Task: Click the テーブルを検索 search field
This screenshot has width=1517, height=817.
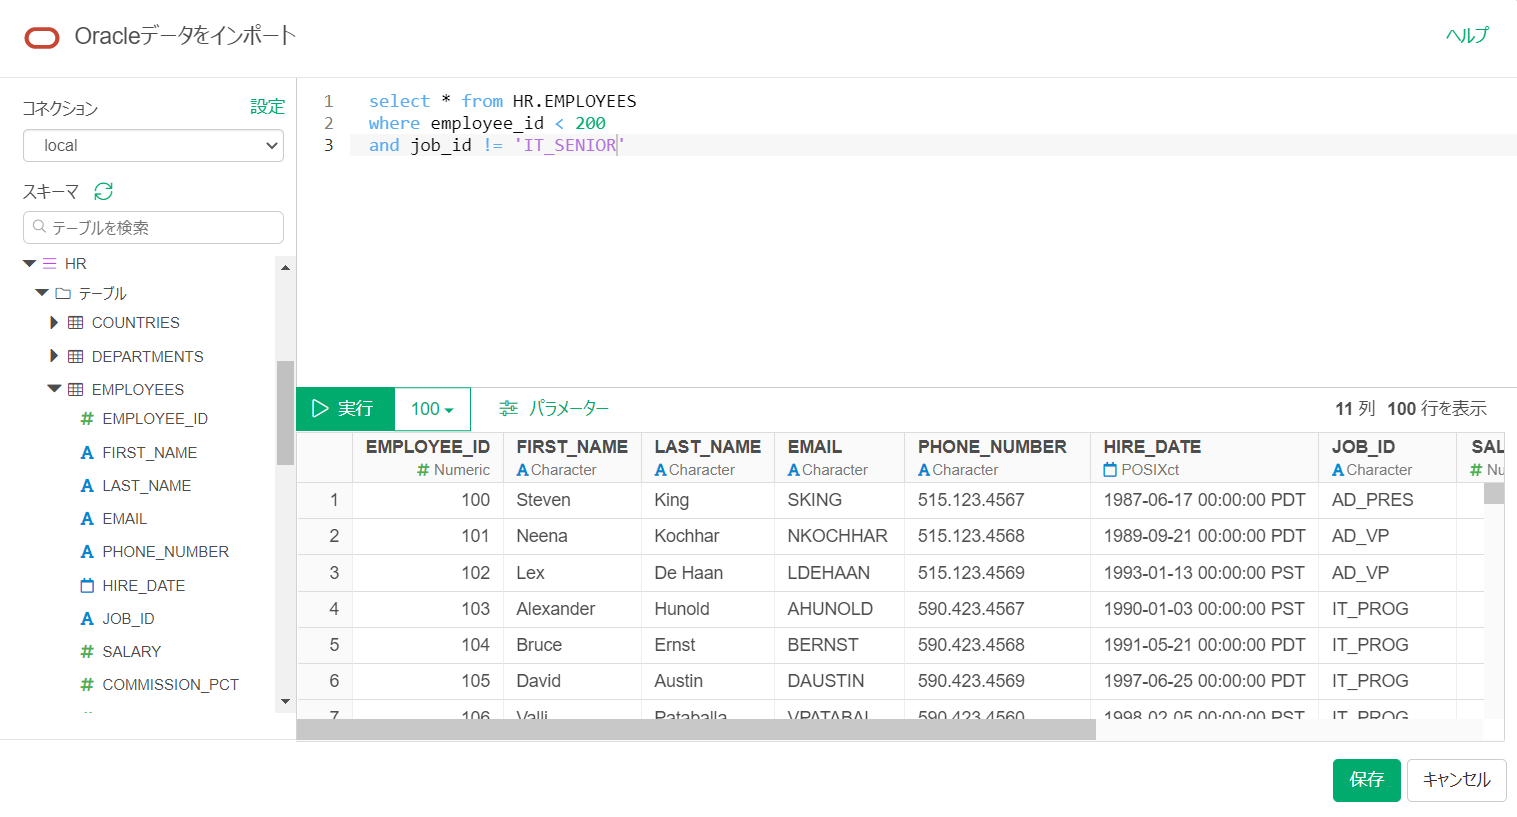Action: pos(153,227)
